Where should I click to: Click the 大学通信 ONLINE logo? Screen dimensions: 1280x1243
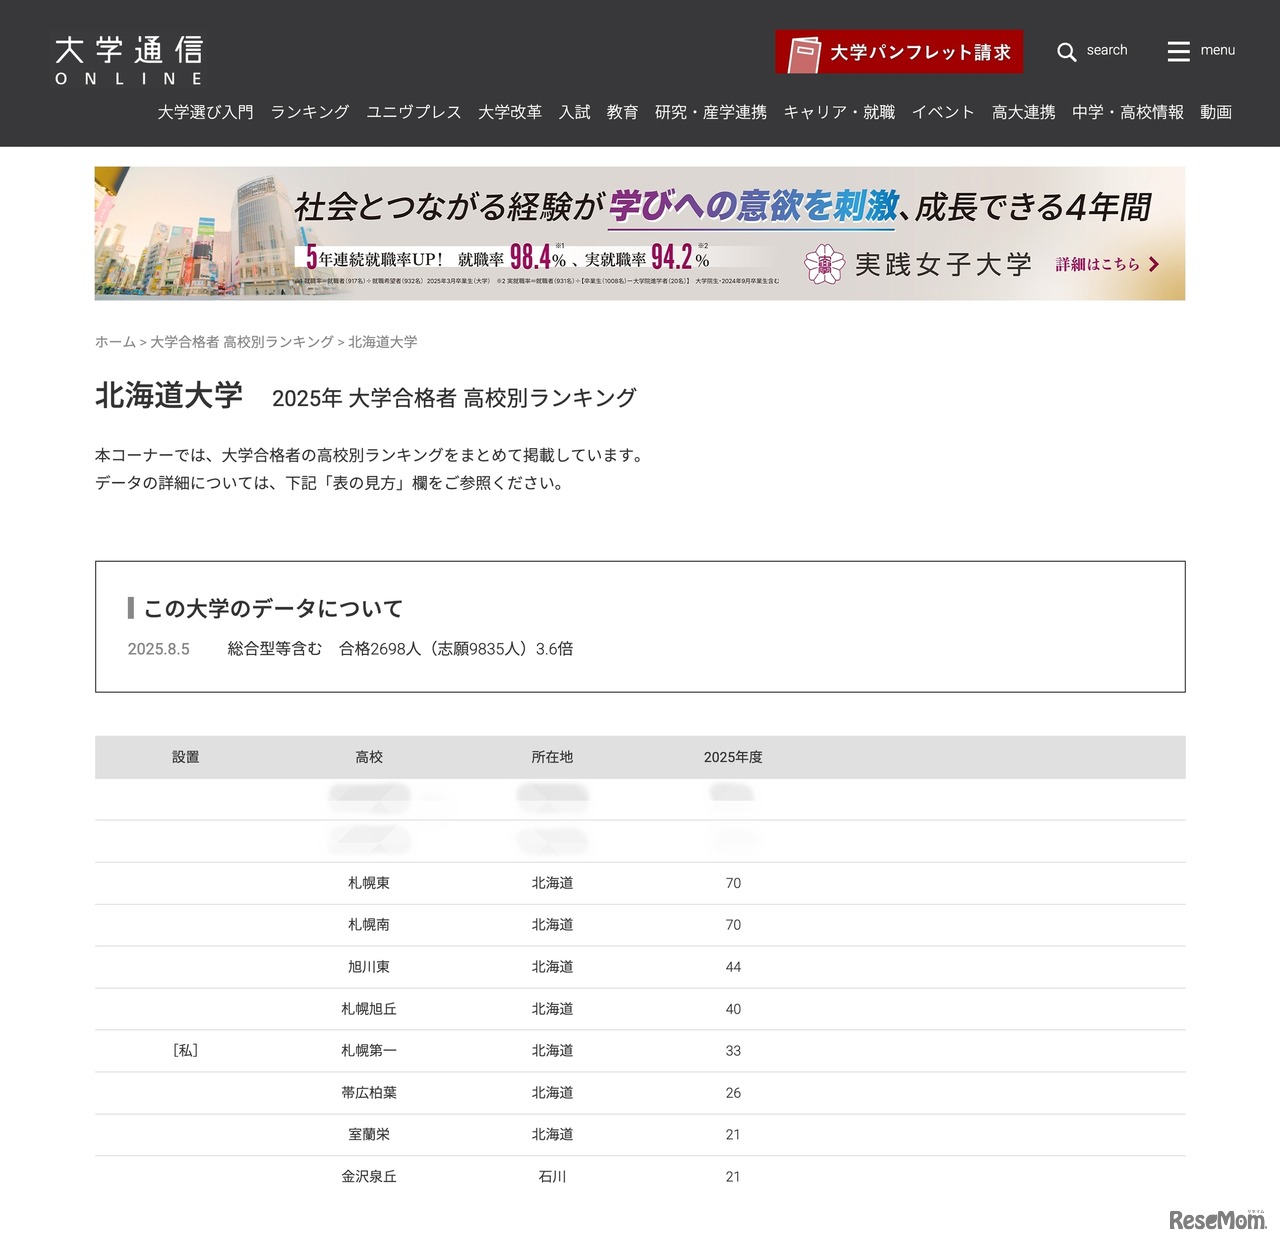[127, 57]
